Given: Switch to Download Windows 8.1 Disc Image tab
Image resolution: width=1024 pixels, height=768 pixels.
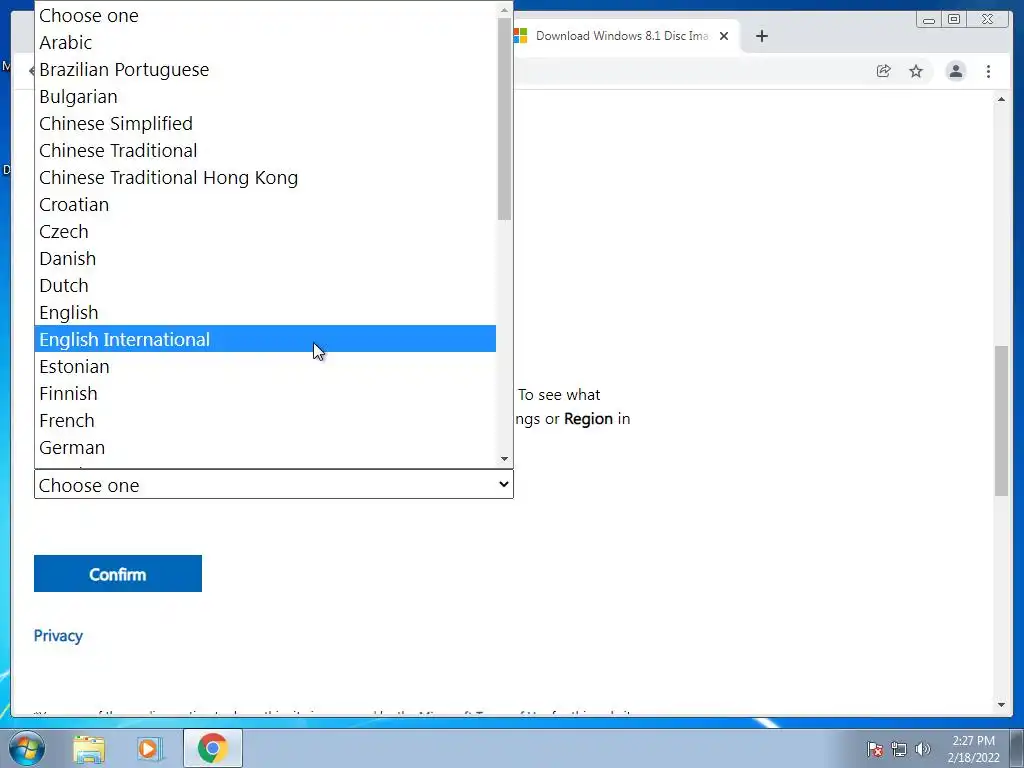Looking at the screenshot, I should [620, 36].
